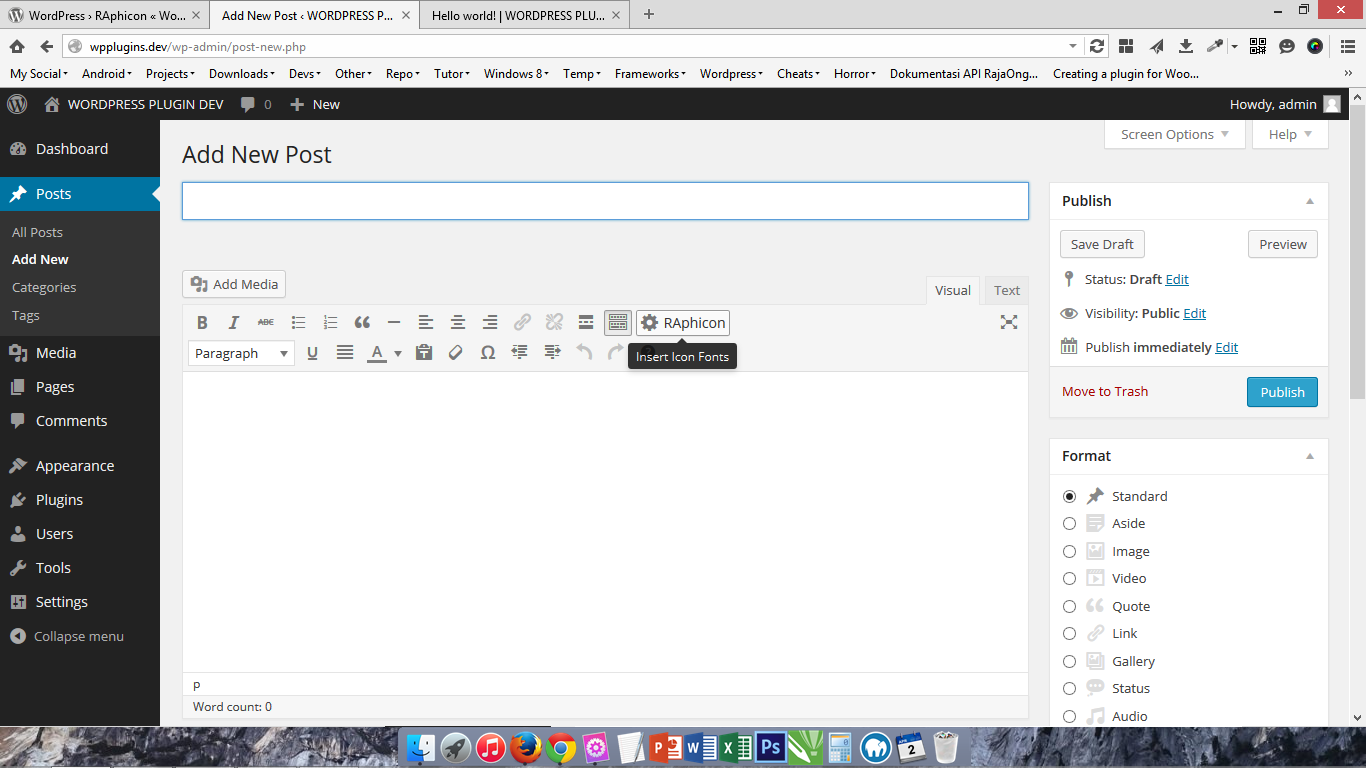Screen dimensions: 1366x768
Task: Open the My Social bookmarks folder
Action: coord(39,73)
